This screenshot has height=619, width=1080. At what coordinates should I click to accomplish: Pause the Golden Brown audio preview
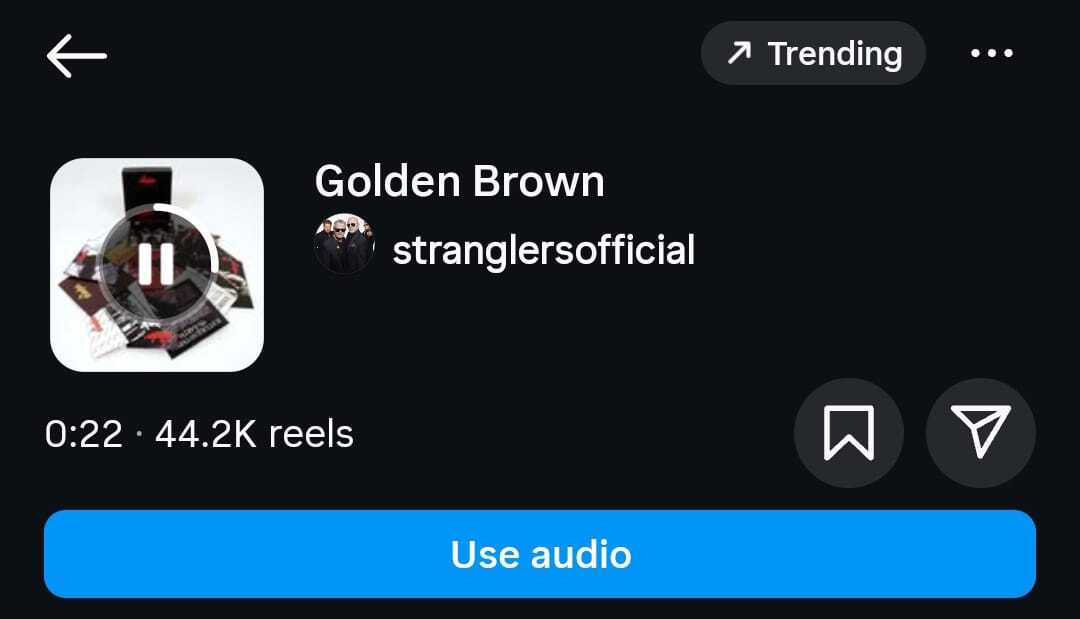tap(156, 264)
